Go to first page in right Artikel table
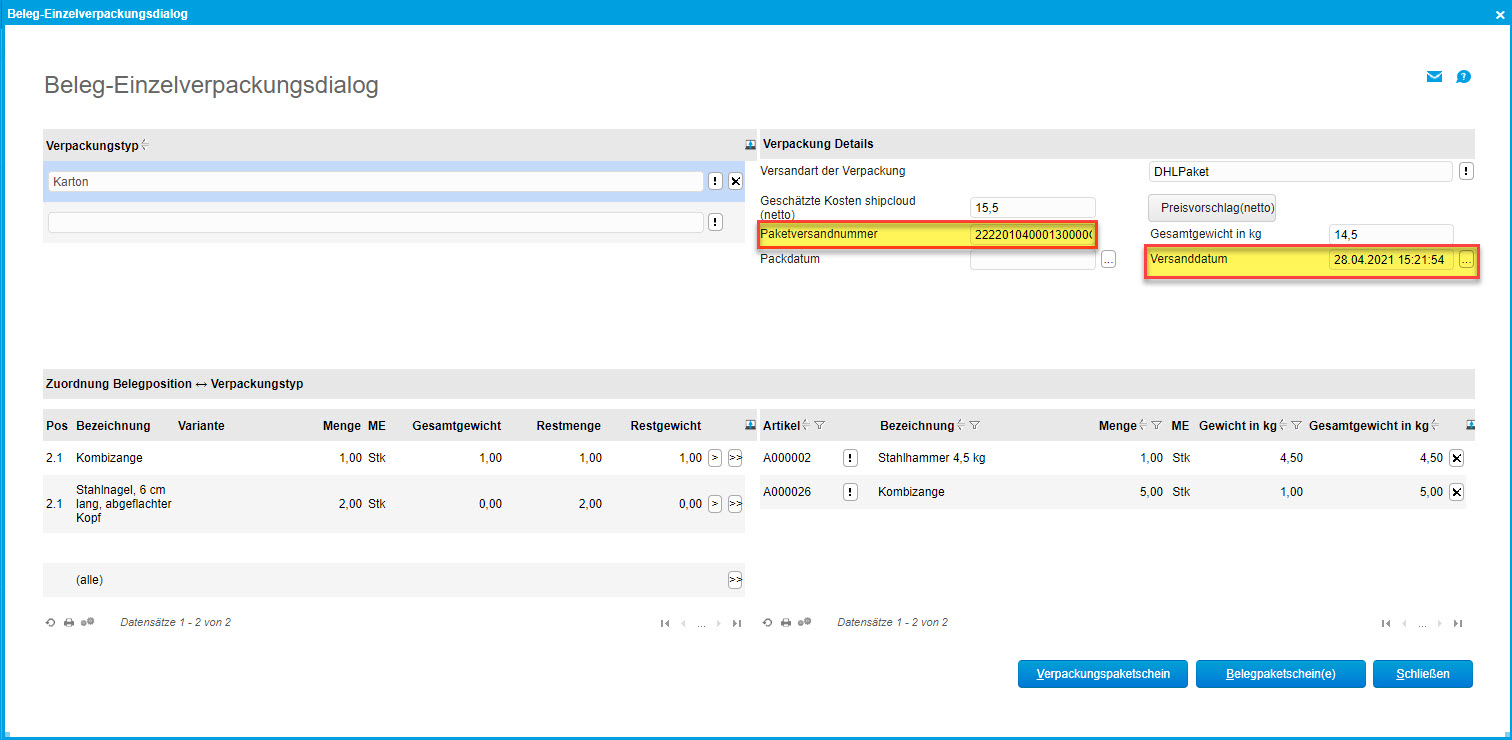This screenshot has width=1512, height=740. click(x=1385, y=624)
